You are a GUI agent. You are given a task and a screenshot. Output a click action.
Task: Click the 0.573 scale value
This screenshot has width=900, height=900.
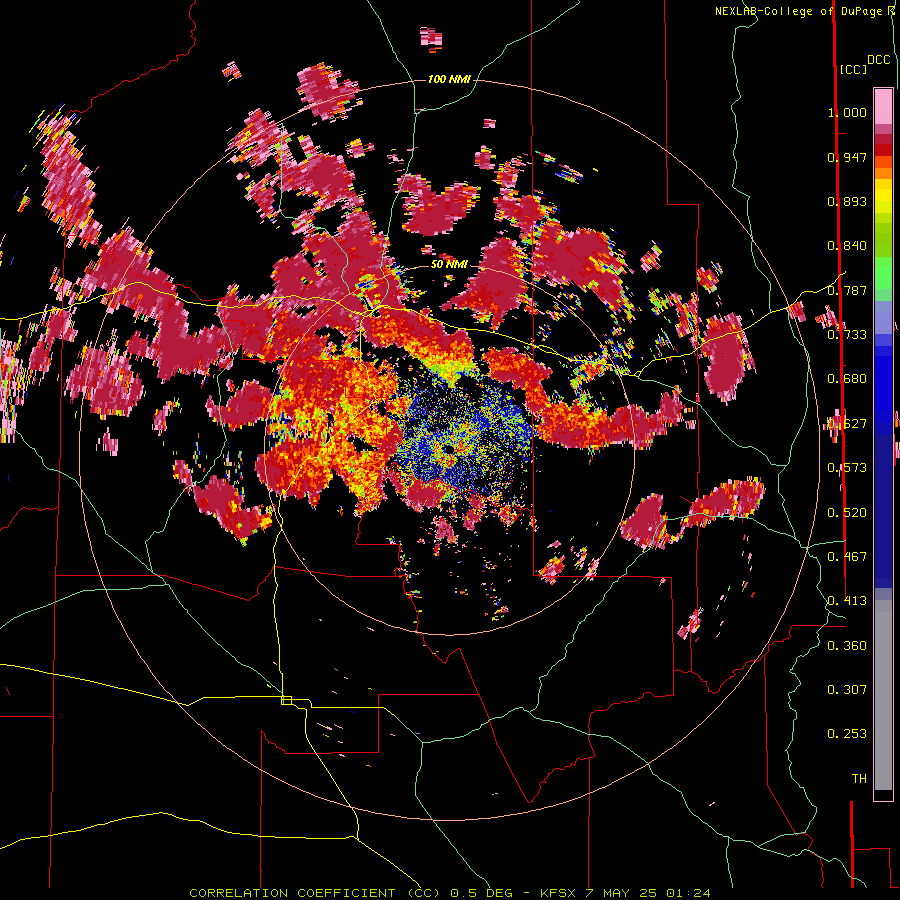point(847,468)
